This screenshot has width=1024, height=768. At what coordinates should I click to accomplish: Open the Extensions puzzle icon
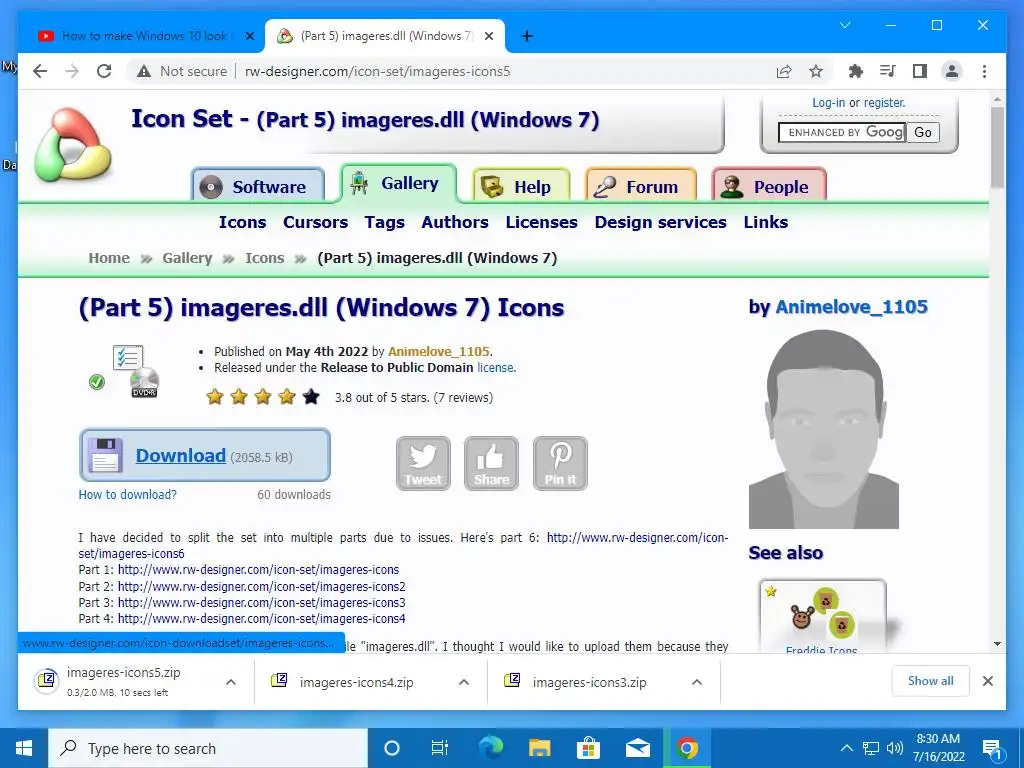point(856,71)
